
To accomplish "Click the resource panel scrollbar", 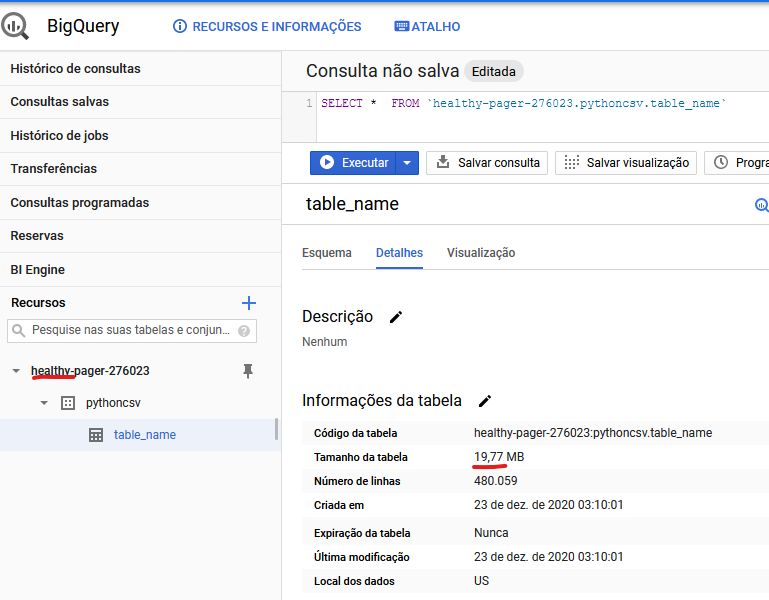I will coord(276,429).
